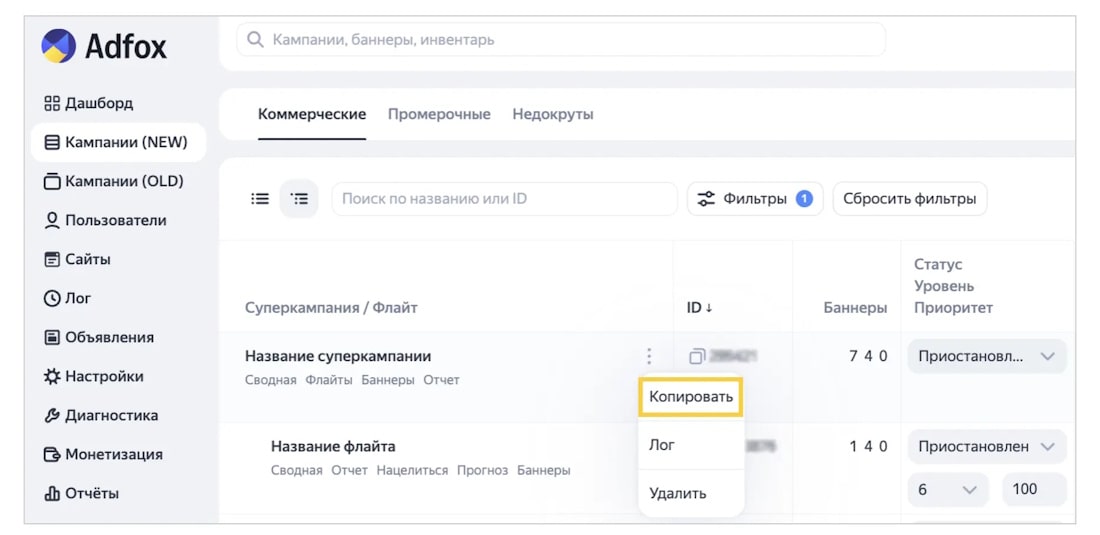Image resolution: width=1100 pixels, height=535 pixels.
Task: Click the Поиск по названию или ID field
Action: point(504,199)
